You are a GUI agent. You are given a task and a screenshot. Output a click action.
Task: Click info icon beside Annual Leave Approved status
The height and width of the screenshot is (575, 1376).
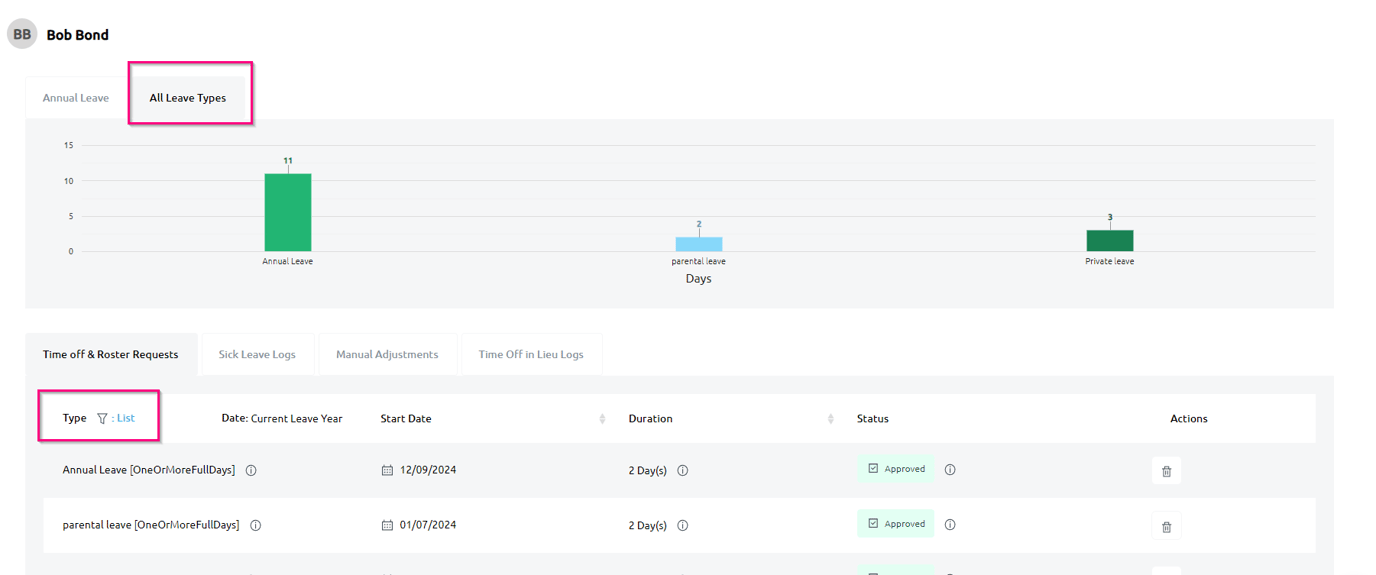[950, 469]
